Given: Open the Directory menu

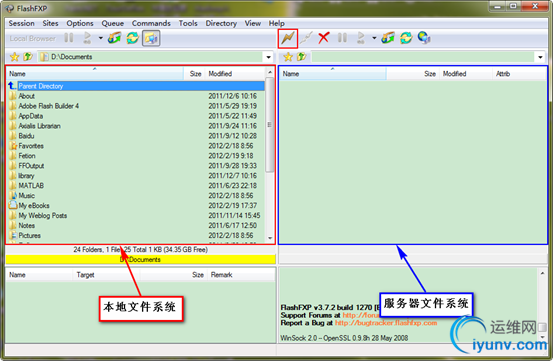Looking at the screenshot, I should 221,23.
